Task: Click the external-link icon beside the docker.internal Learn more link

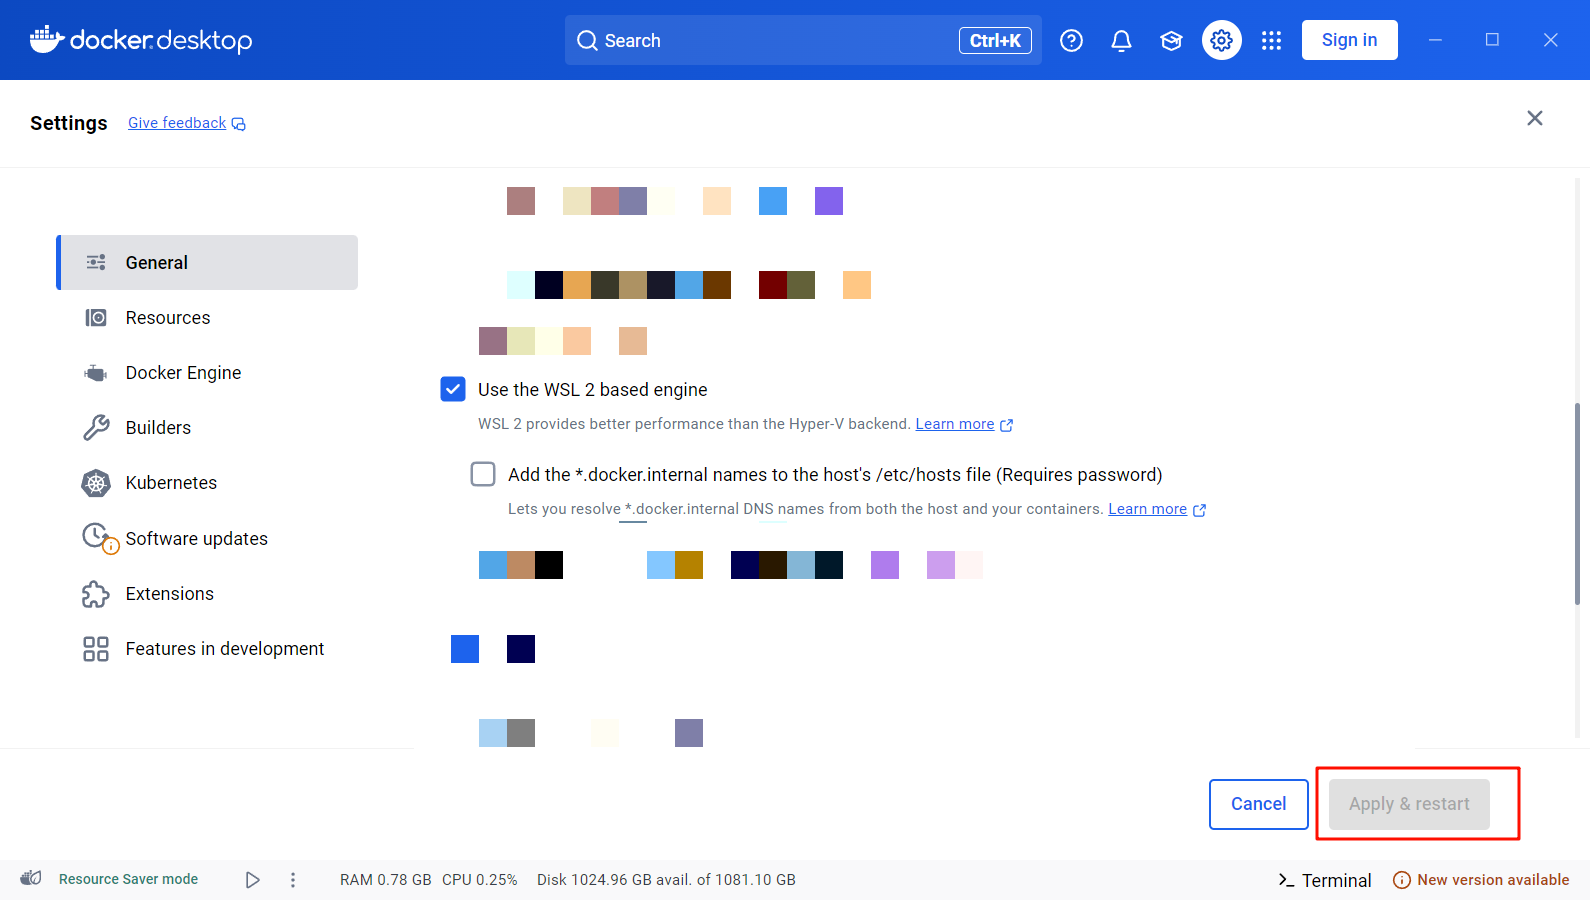Action: click(1200, 510)
